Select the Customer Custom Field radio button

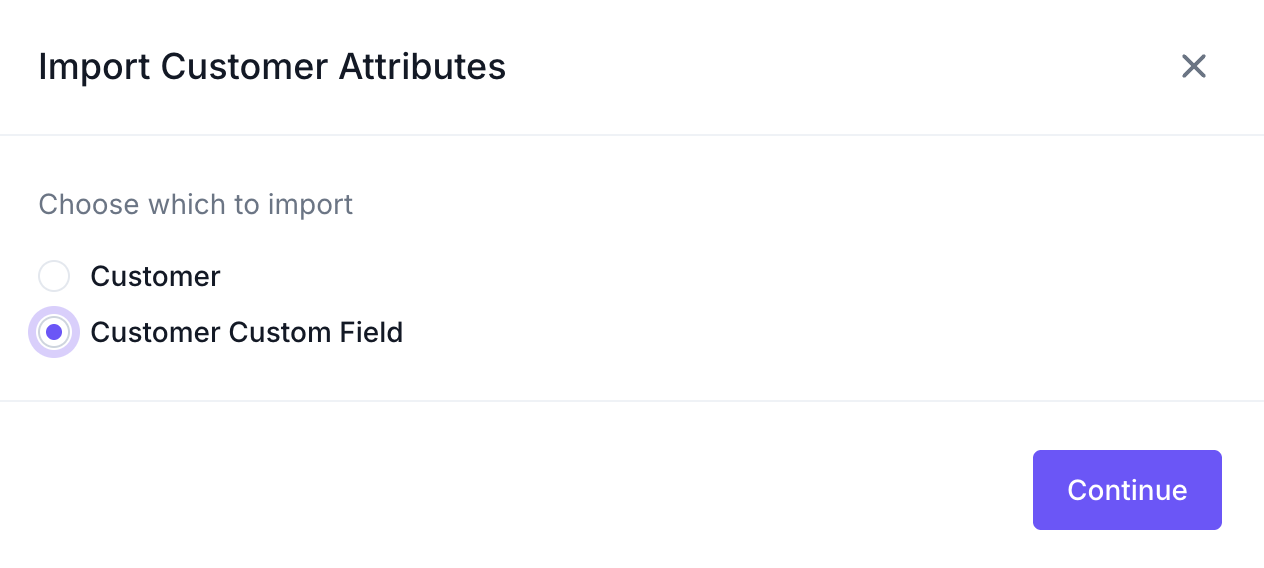click(x=54, y=332)
